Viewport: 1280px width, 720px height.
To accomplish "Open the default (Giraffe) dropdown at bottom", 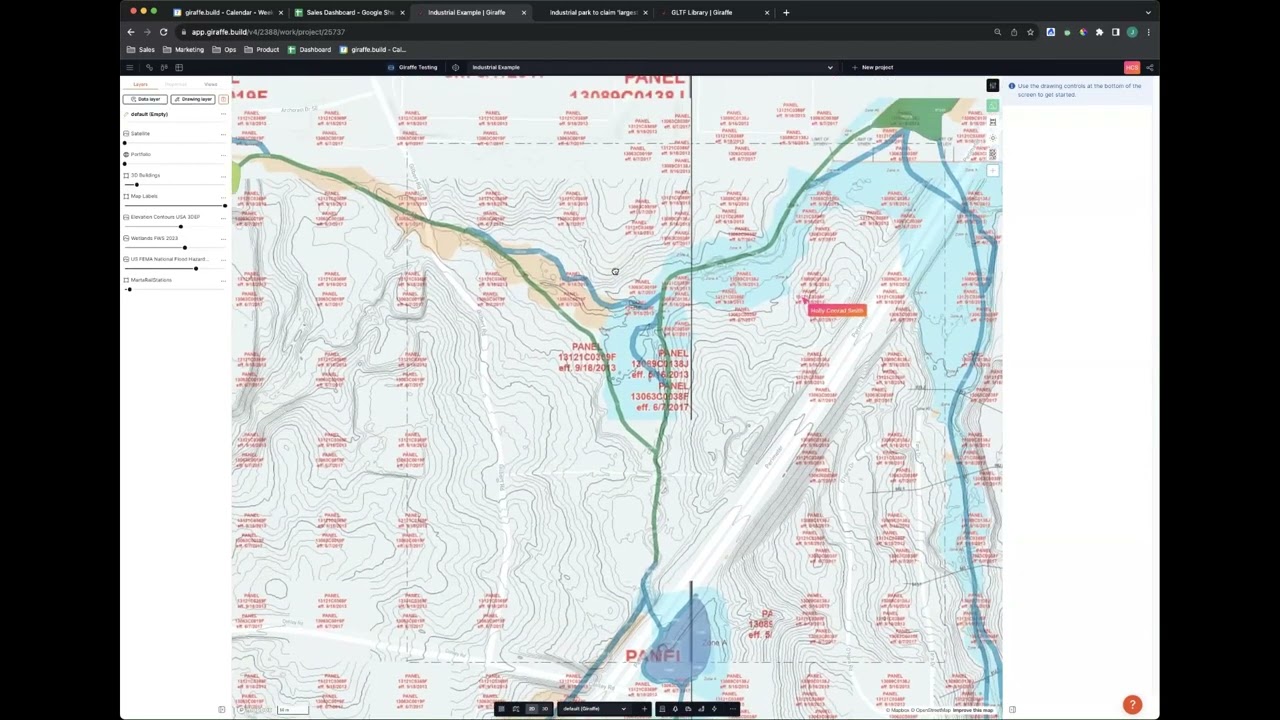I will coord(595,709).
